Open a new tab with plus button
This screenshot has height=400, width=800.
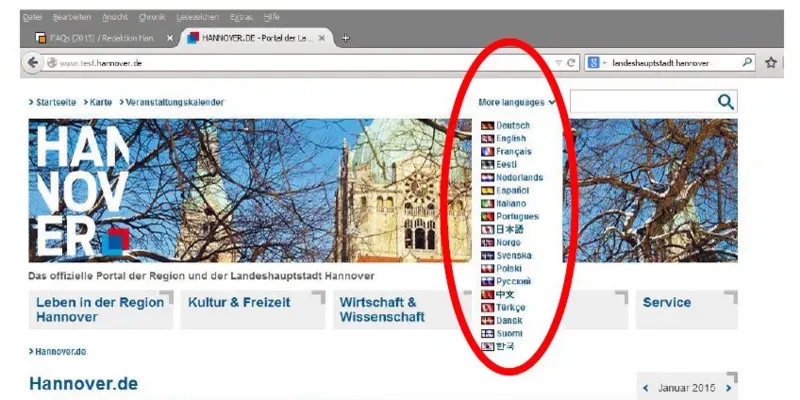[x=345, y=38]
